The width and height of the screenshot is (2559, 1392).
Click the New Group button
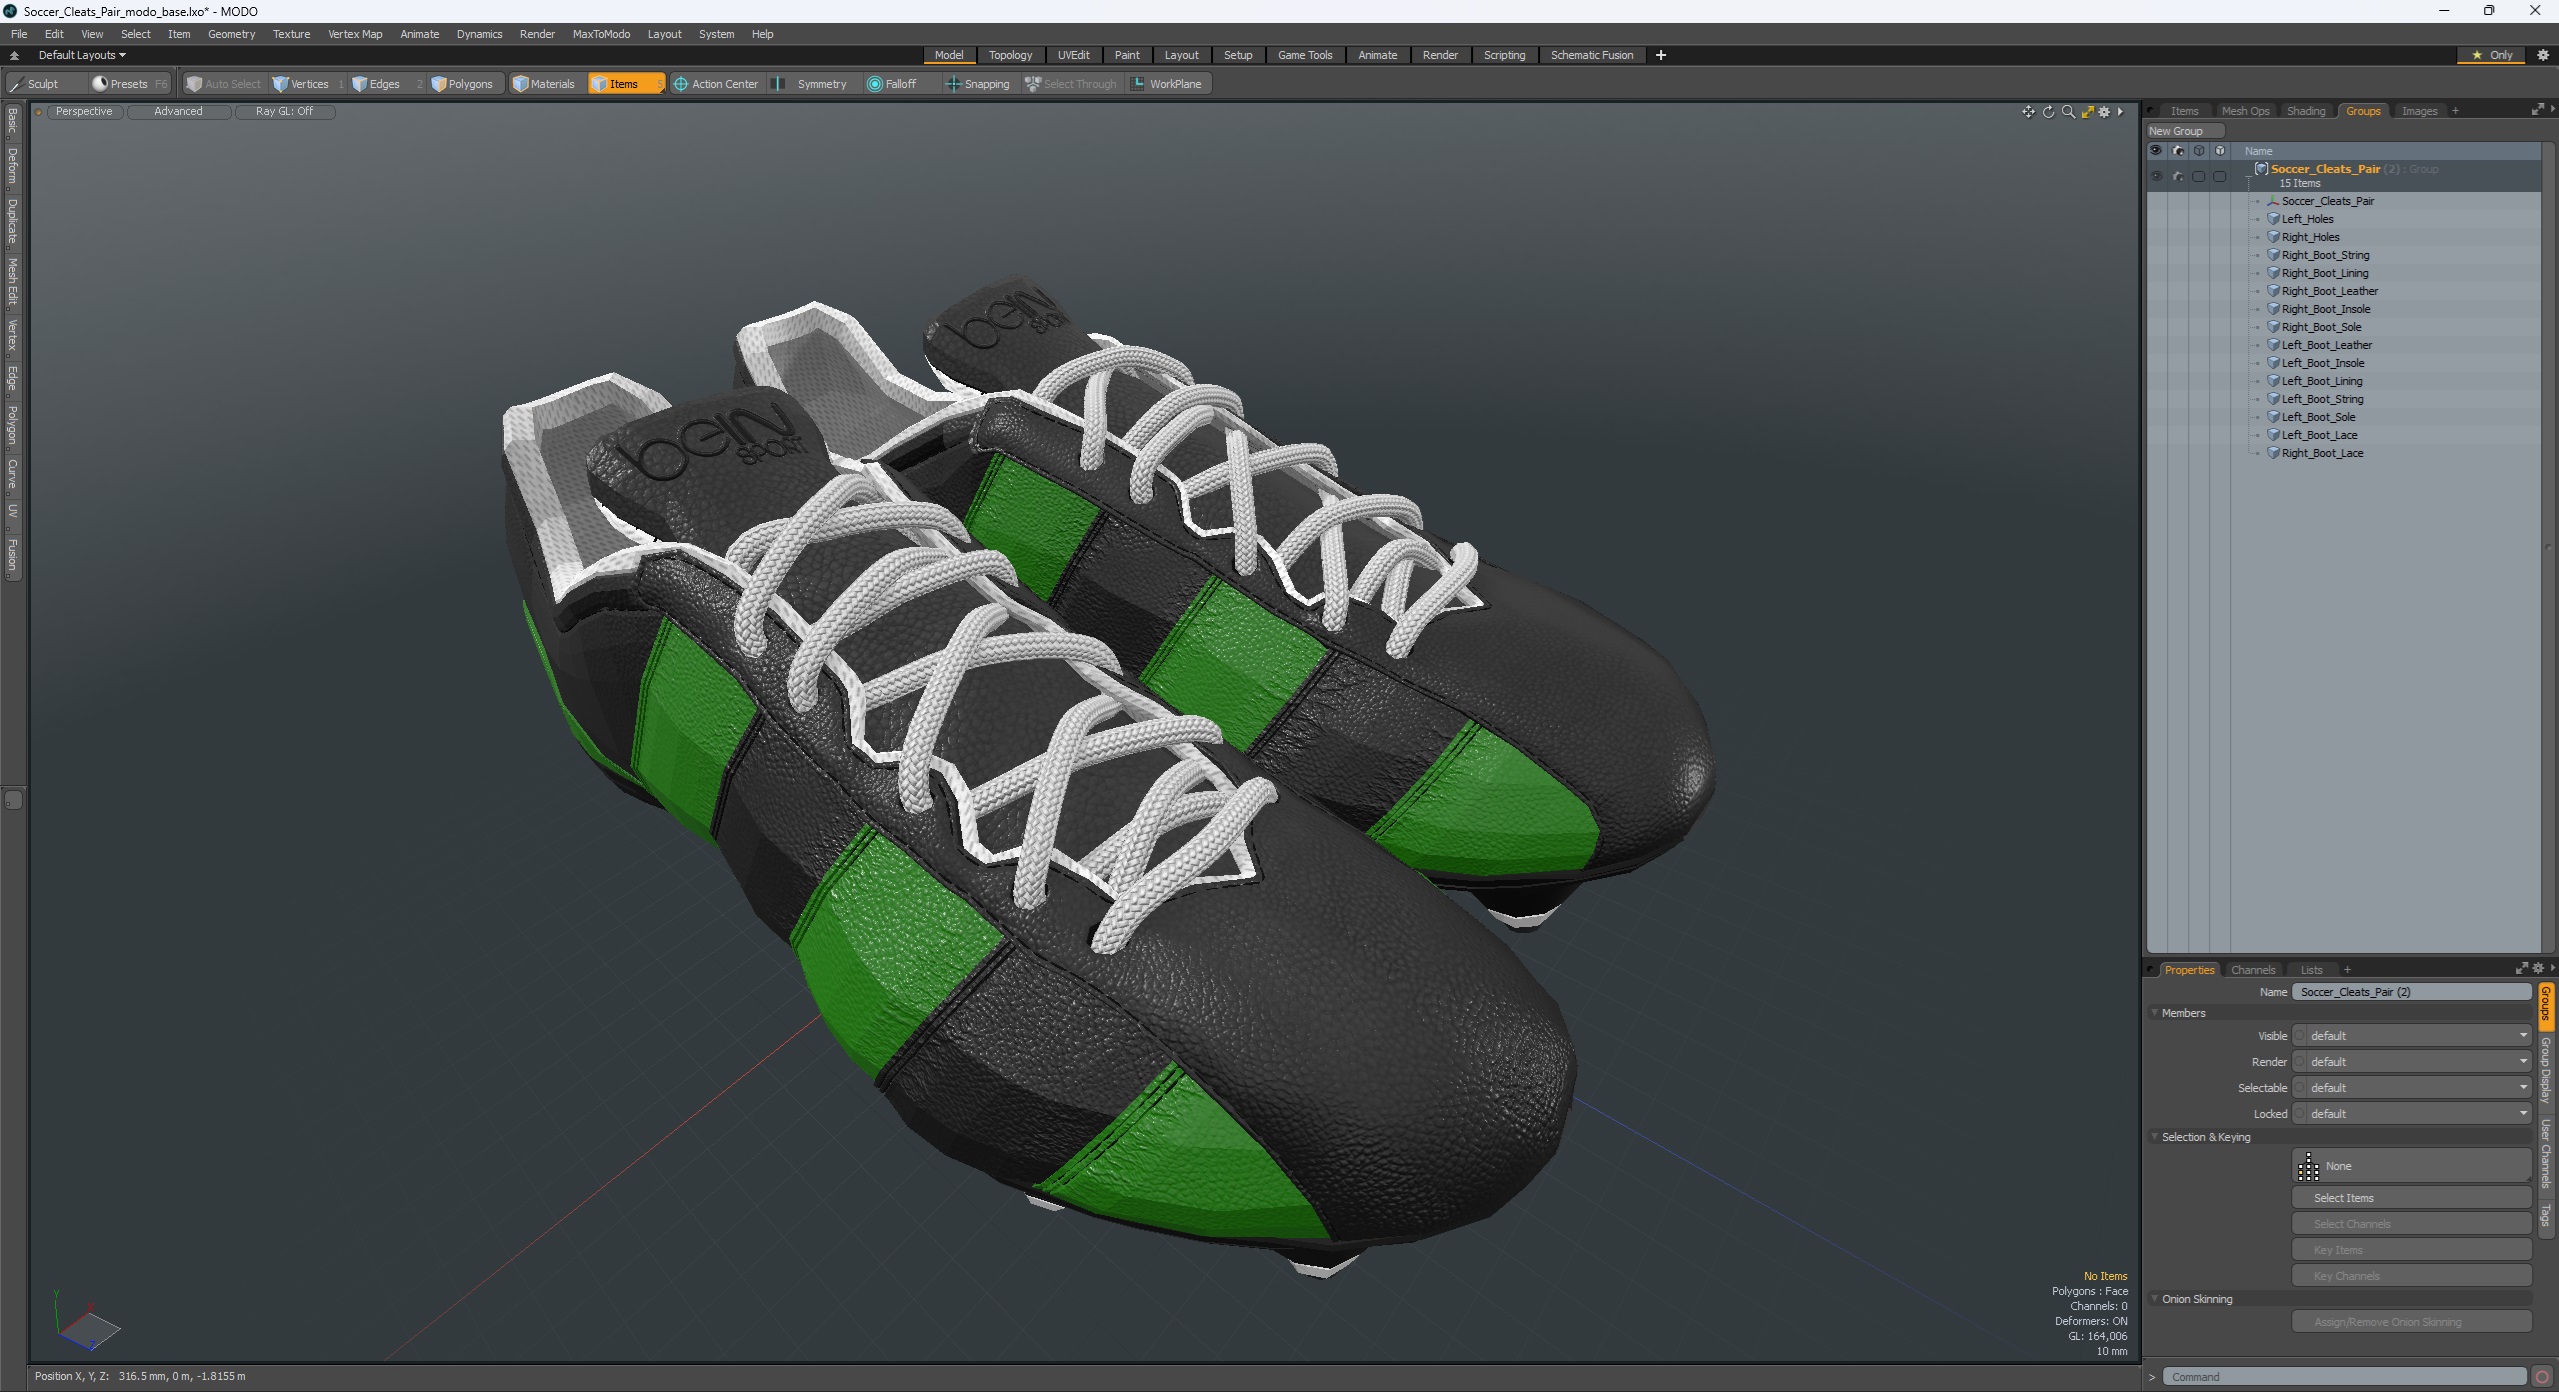point(2185,131)
